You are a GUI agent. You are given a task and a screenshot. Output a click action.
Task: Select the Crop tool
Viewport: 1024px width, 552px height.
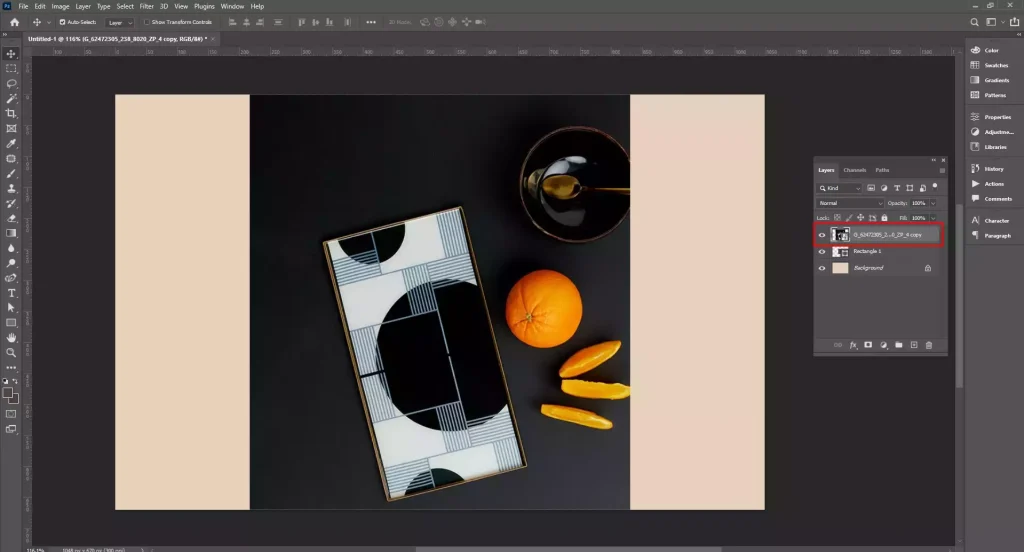coord(11,114)
